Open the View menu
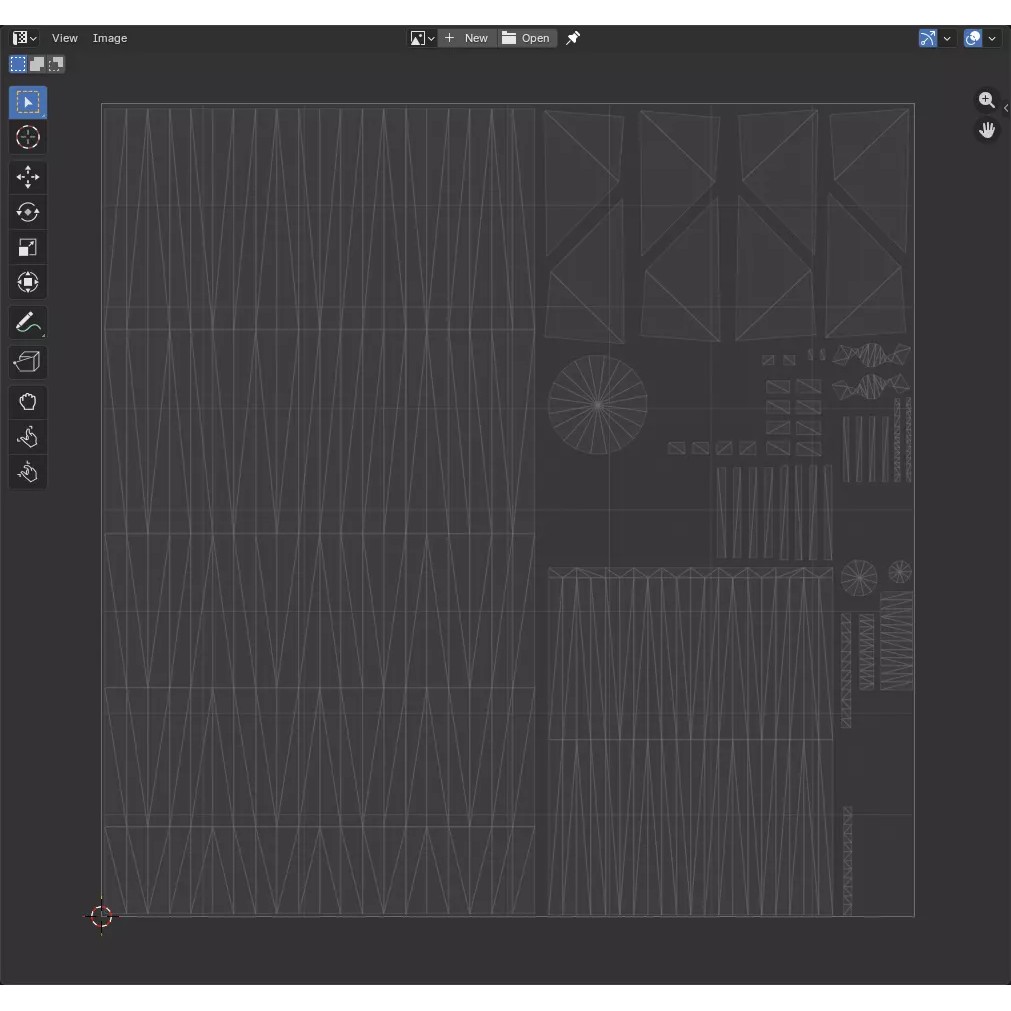Image resolution: width=1011 pixels, height=1011 pixels. (65, 38)
